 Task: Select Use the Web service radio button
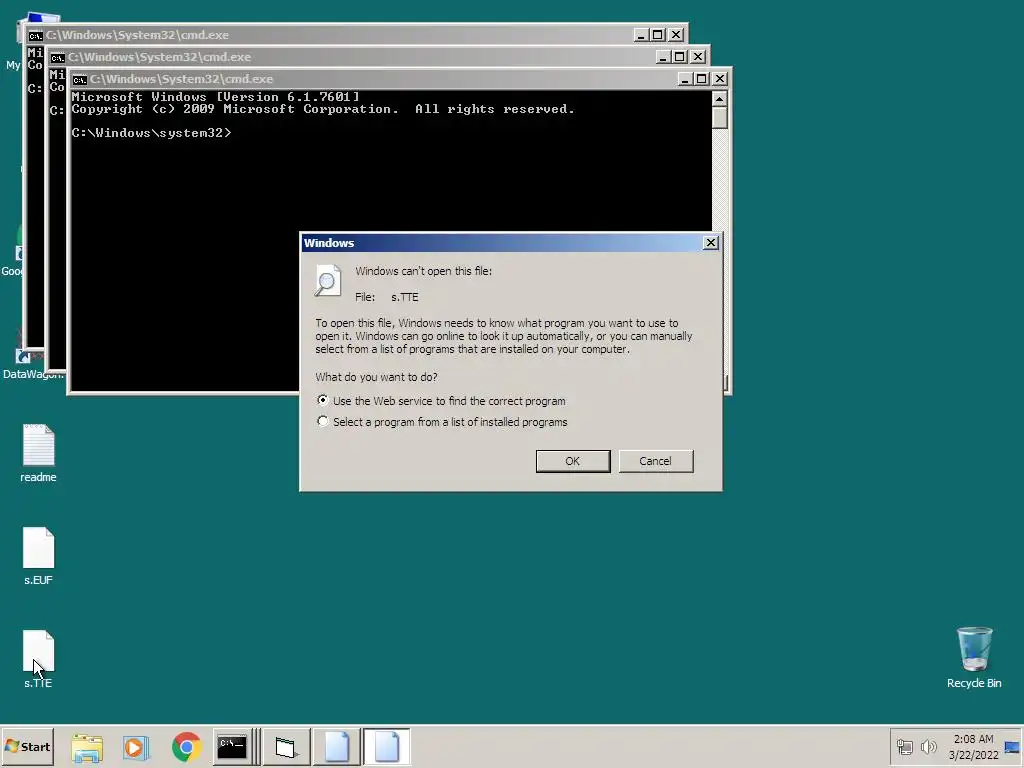323,400
